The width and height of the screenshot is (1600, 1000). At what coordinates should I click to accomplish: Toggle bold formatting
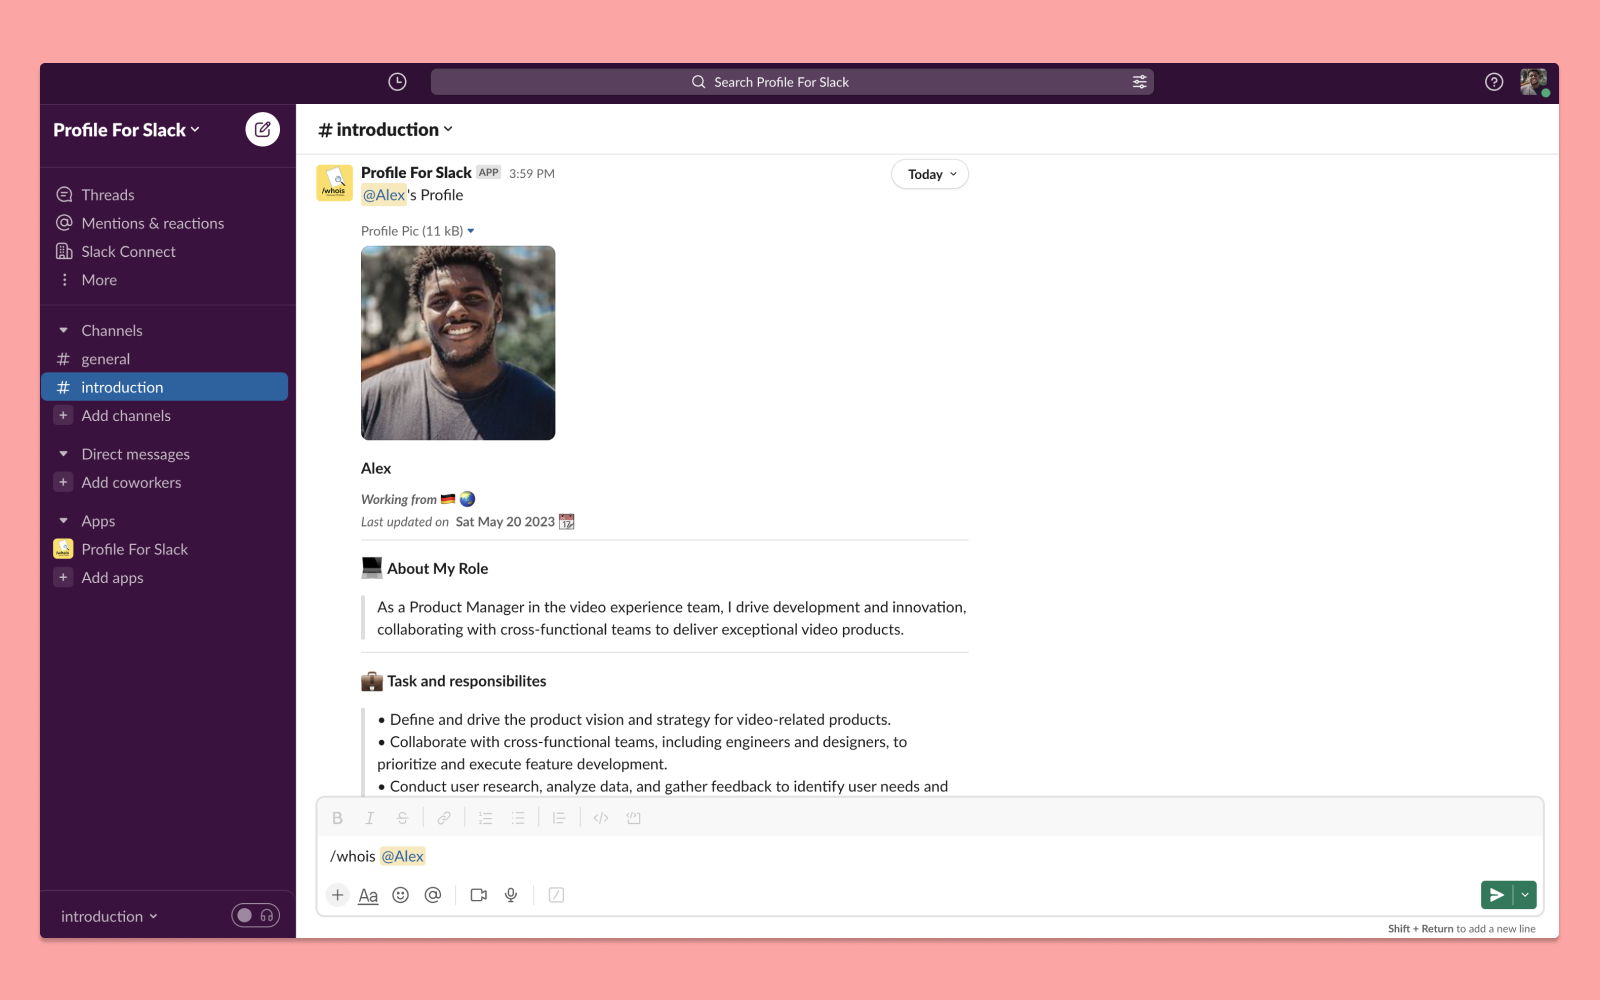coord(337,818)
